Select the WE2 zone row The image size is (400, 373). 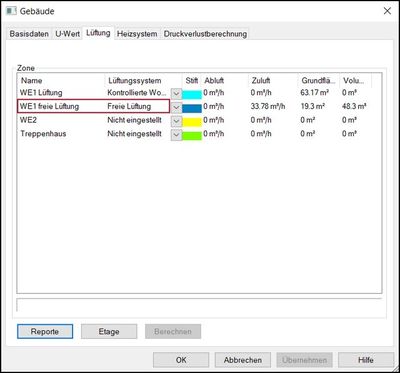pyautogui.click(x=199, y=120)
